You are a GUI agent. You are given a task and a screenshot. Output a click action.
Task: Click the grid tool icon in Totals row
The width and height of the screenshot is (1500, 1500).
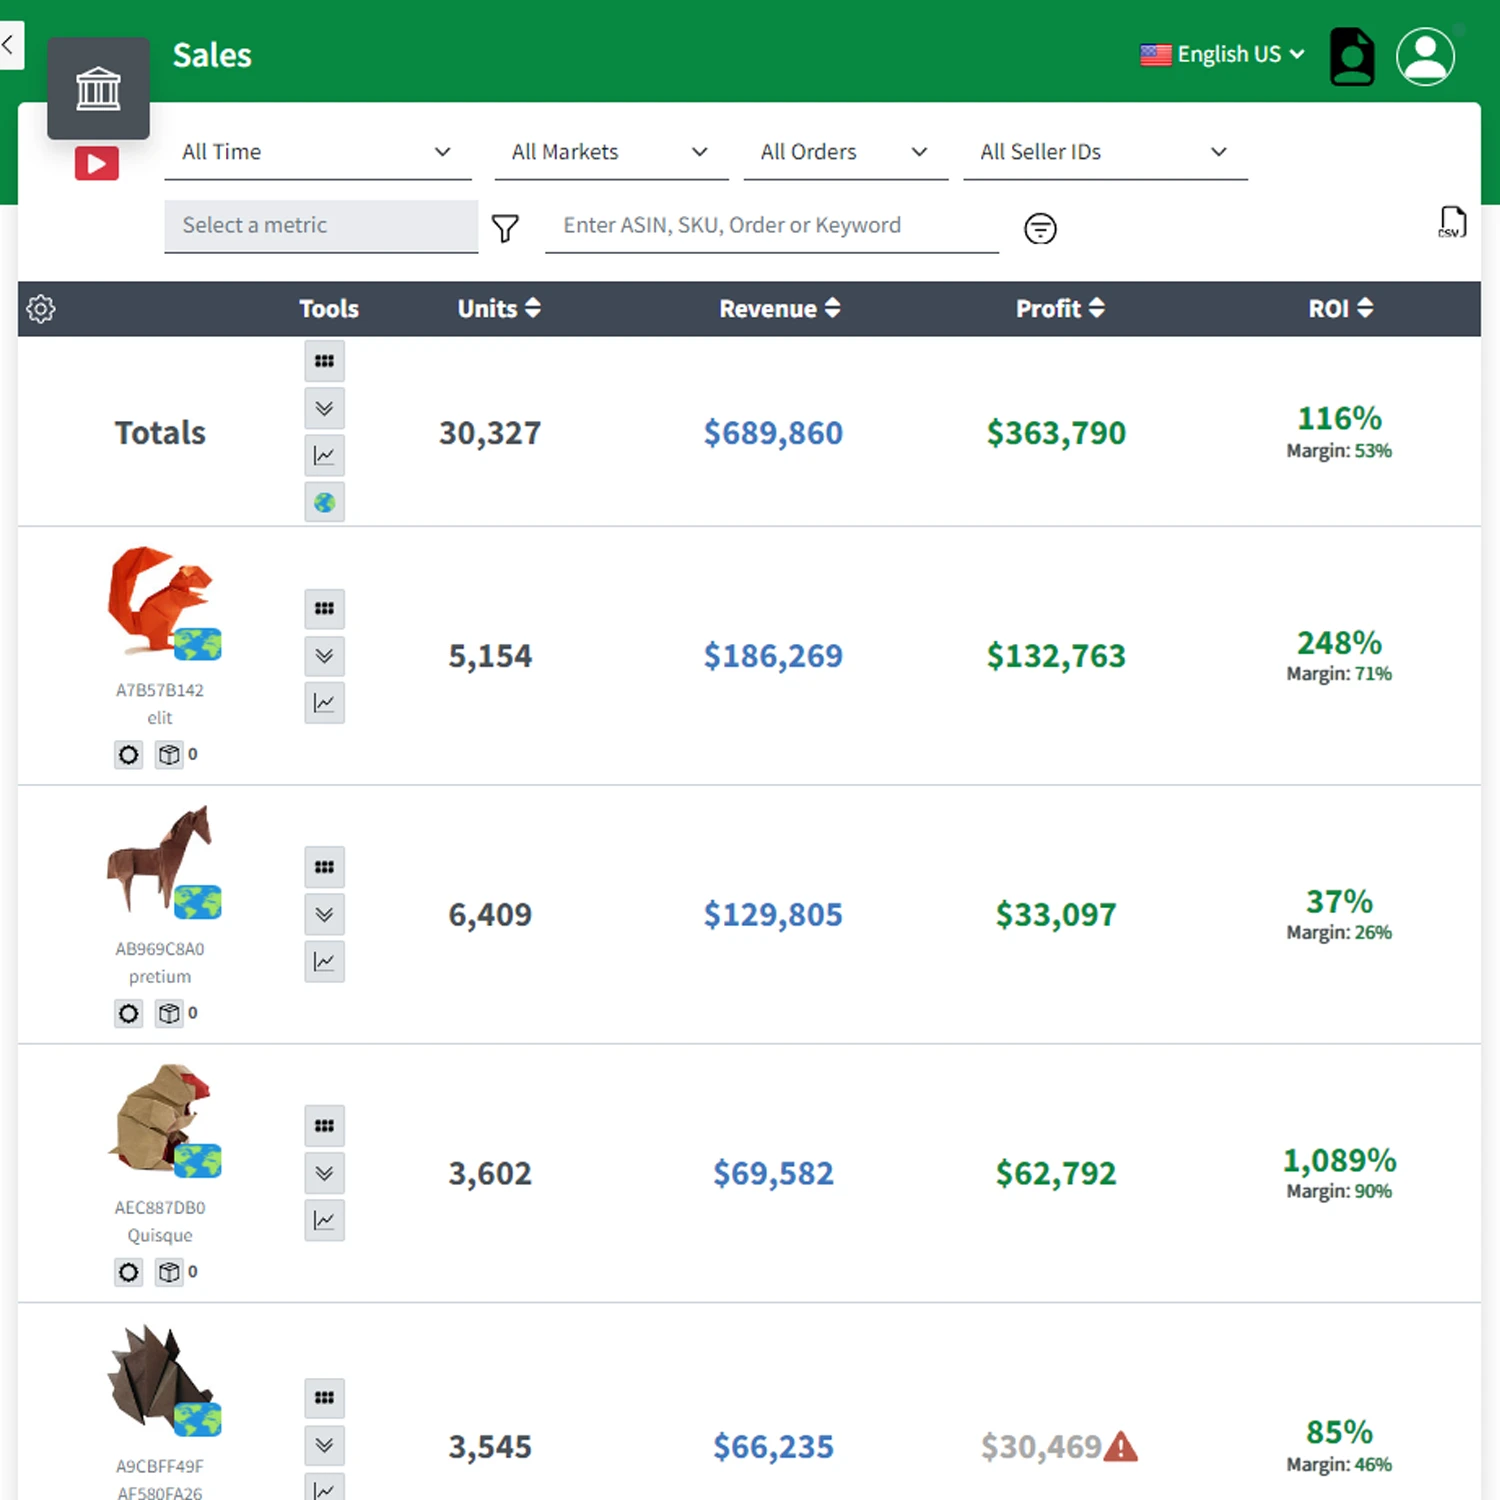[324, 361]
